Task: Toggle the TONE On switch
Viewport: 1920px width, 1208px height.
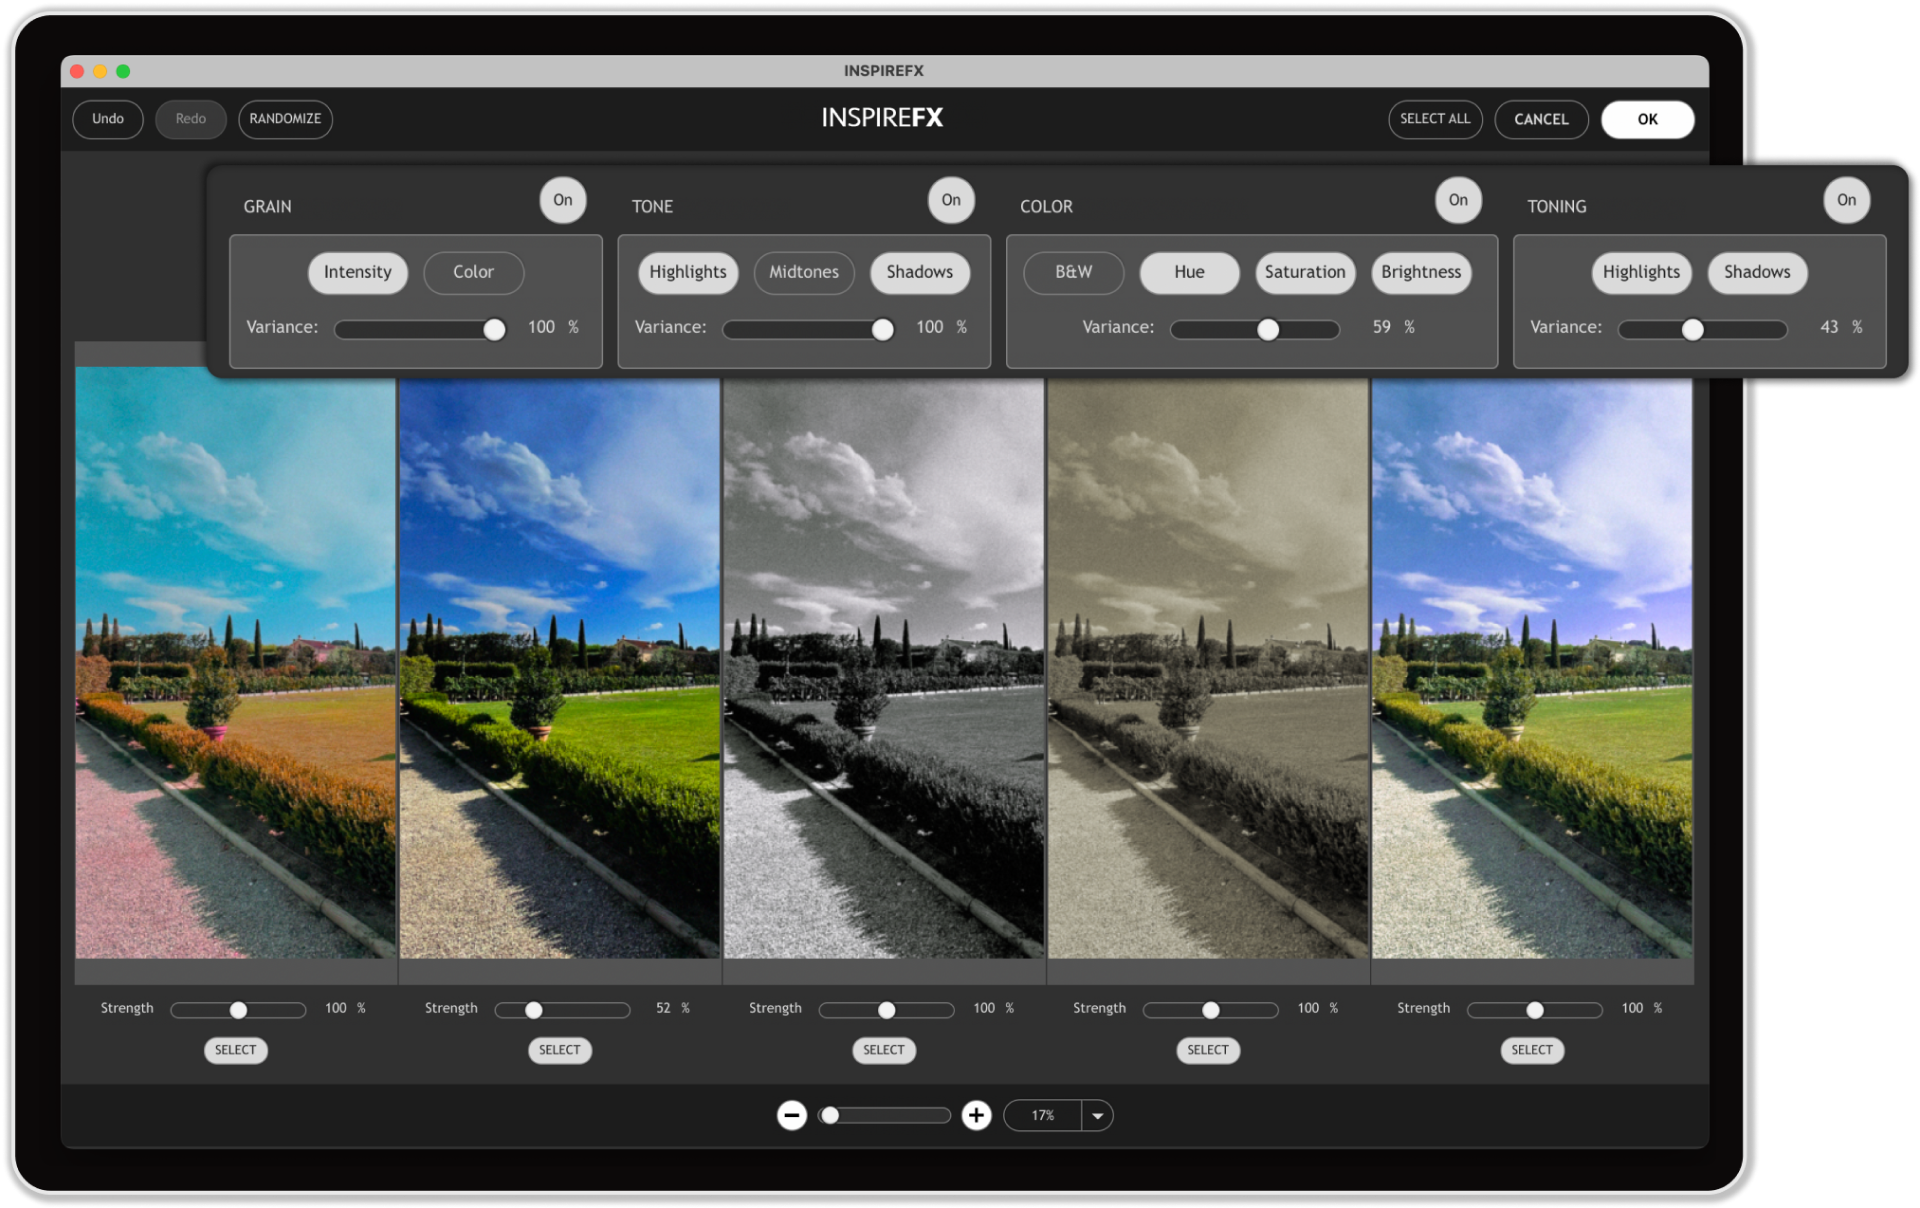Action: pyautogui.click(x=951, y=200)
